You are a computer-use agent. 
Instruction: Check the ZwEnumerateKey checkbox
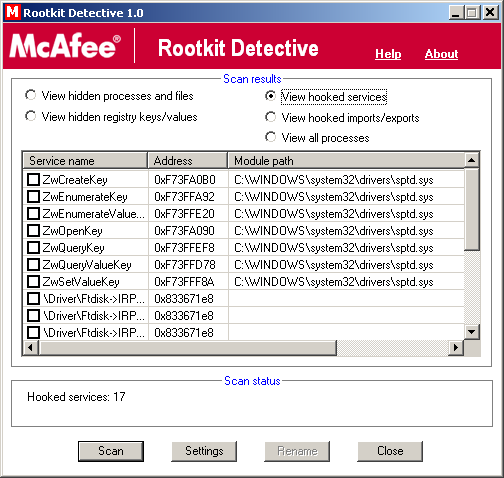click(x=33, y=197)
